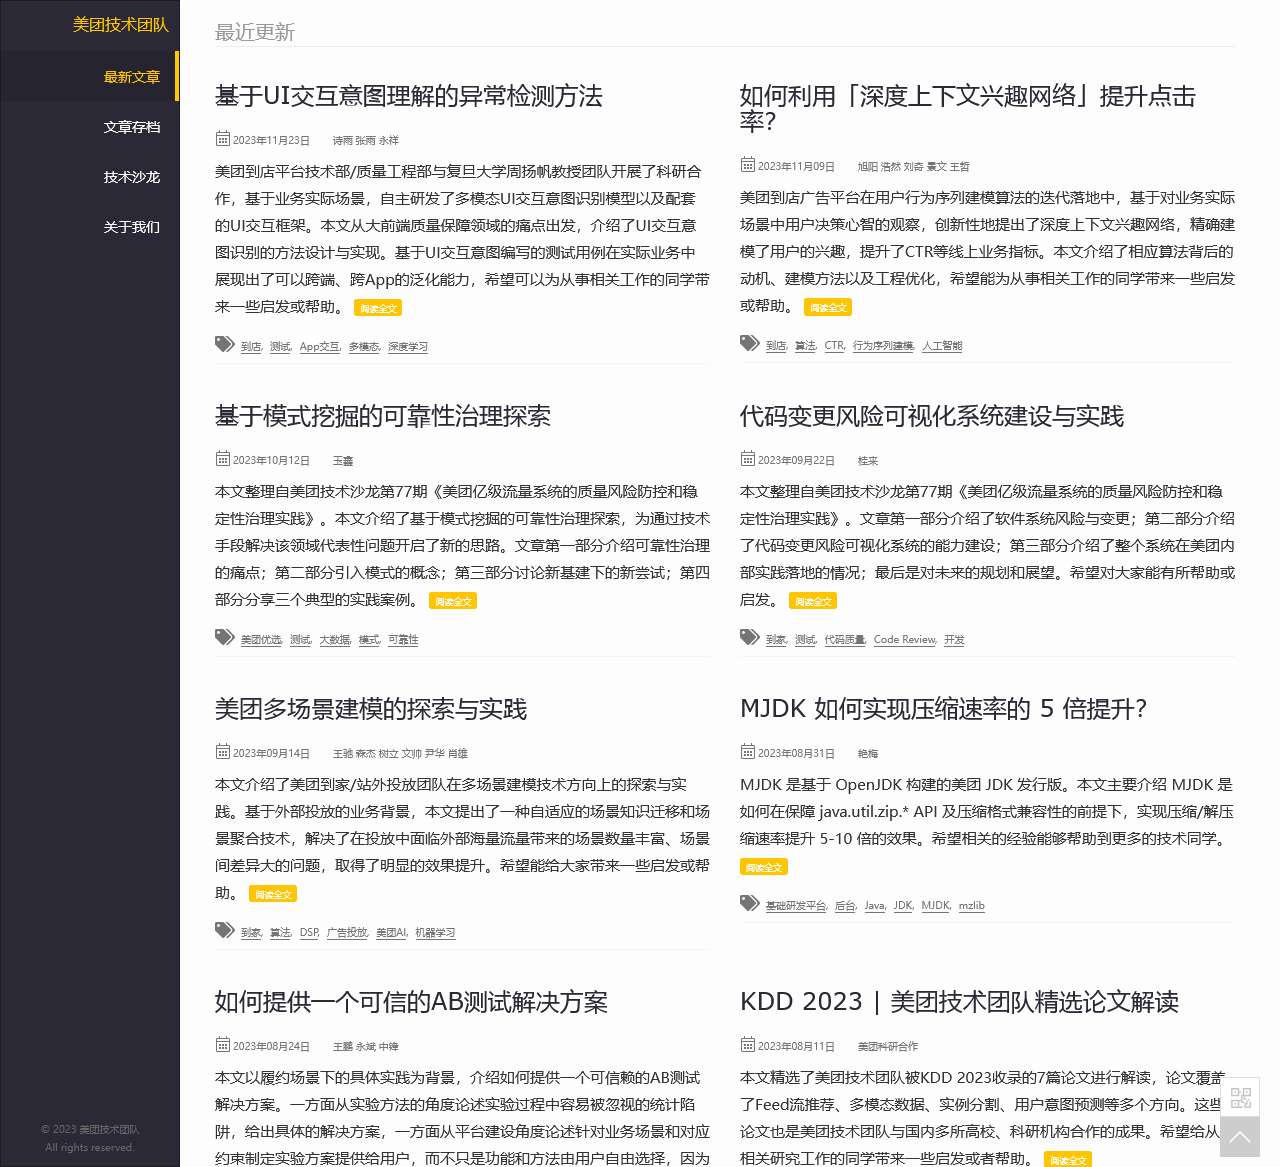This screenshot has width=1280, height=1167.
Task: Click calendar icon beside 2023年08月31日
Action: tap(748, 751)
